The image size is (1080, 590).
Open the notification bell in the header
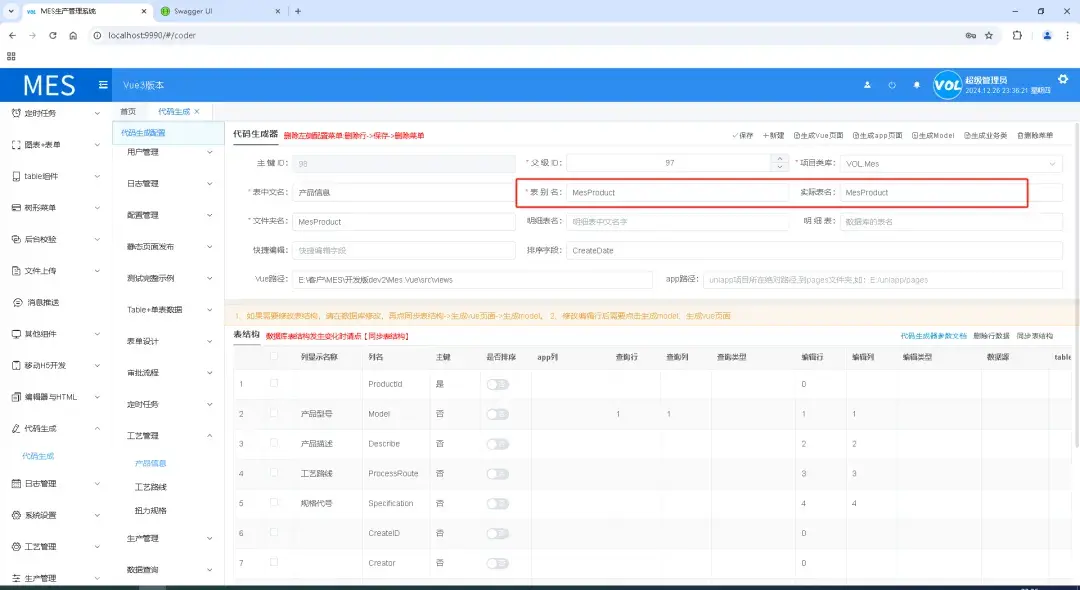tap(916, 85)
